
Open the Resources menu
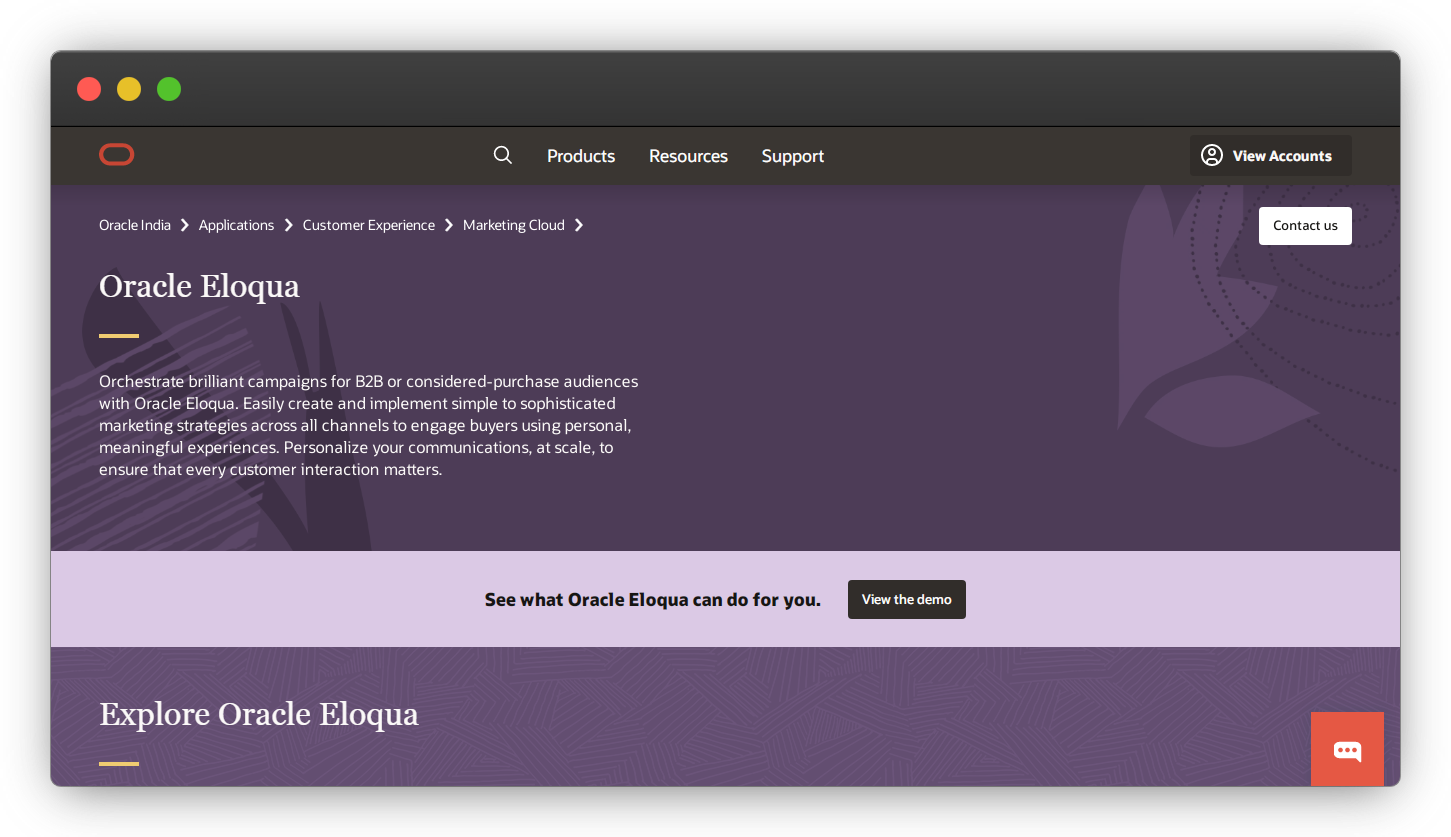[688, 156]
